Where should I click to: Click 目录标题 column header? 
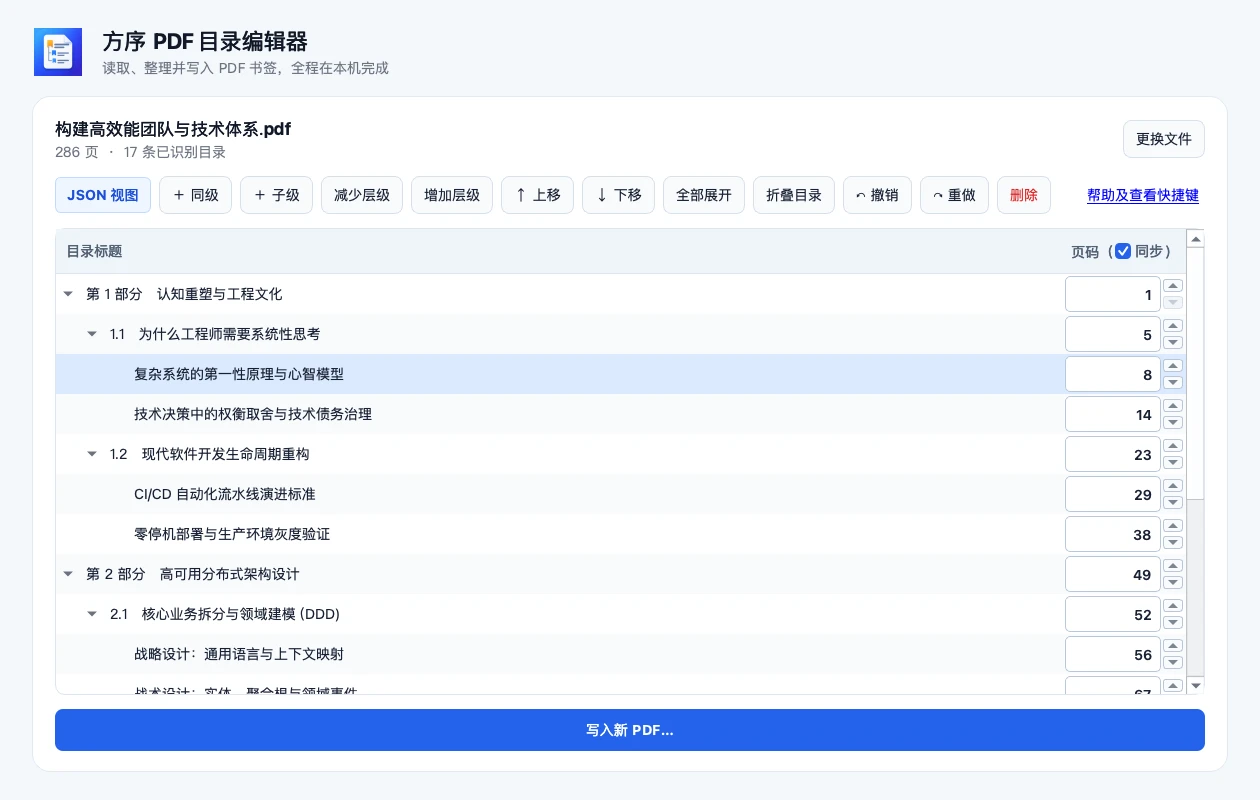pyautogui.click(x=95, y=251)
